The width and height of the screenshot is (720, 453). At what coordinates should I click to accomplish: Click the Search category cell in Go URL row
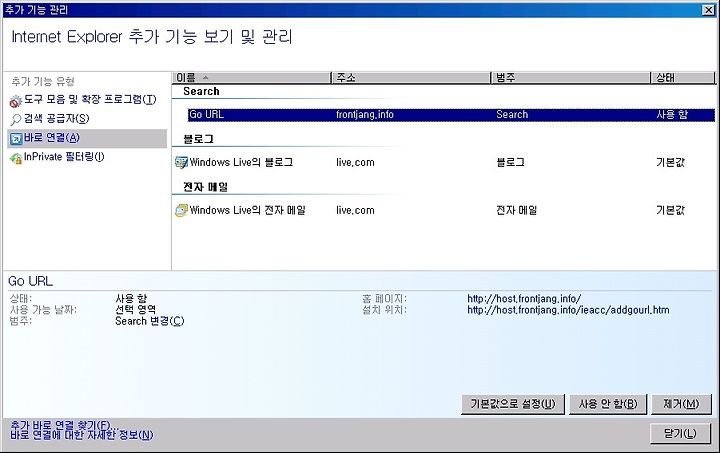click(x=512, y=115)
